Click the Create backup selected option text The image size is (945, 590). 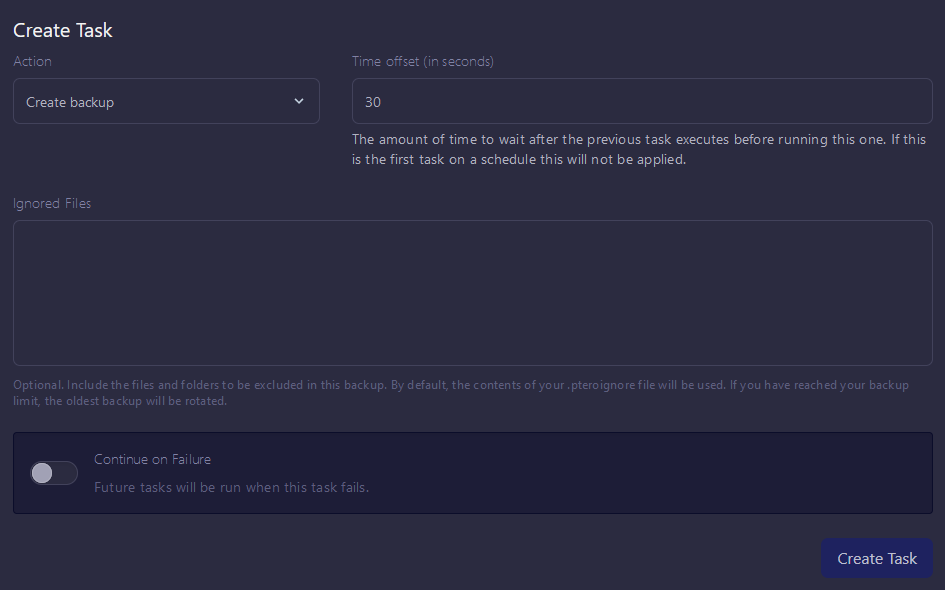pos(70,102)
